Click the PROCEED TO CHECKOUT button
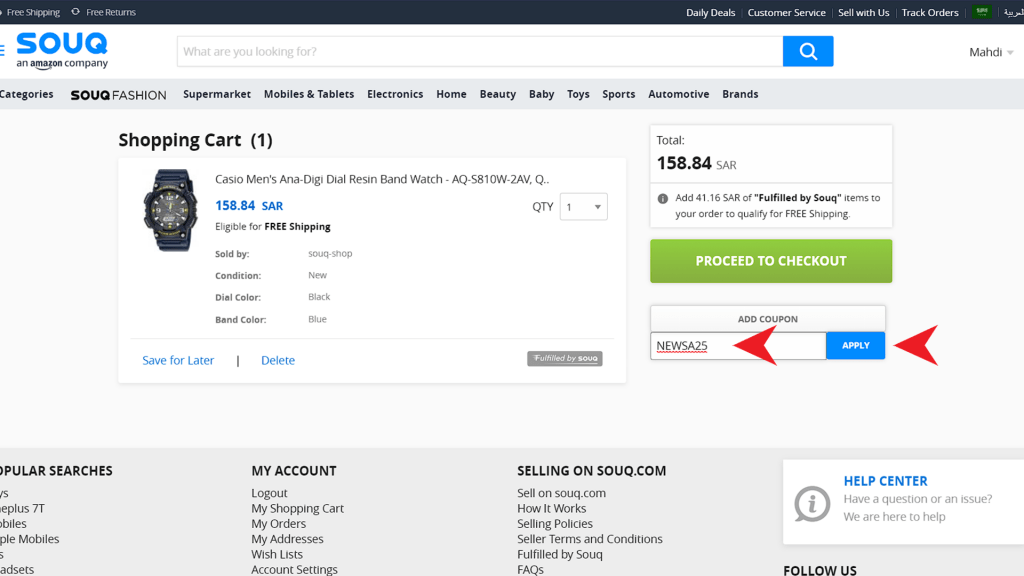This screenshot has height=576, width=1024. click(x=770, y=260)
